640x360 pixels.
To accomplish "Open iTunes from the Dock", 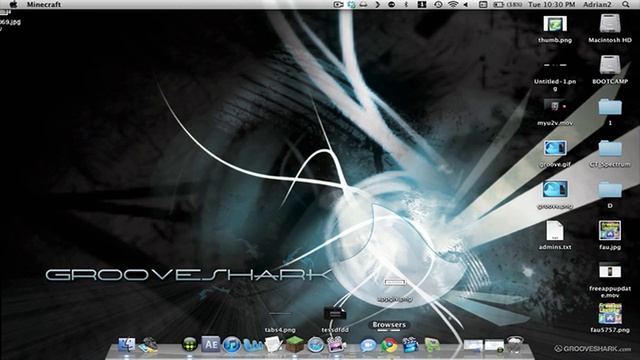I will point(231,345).
